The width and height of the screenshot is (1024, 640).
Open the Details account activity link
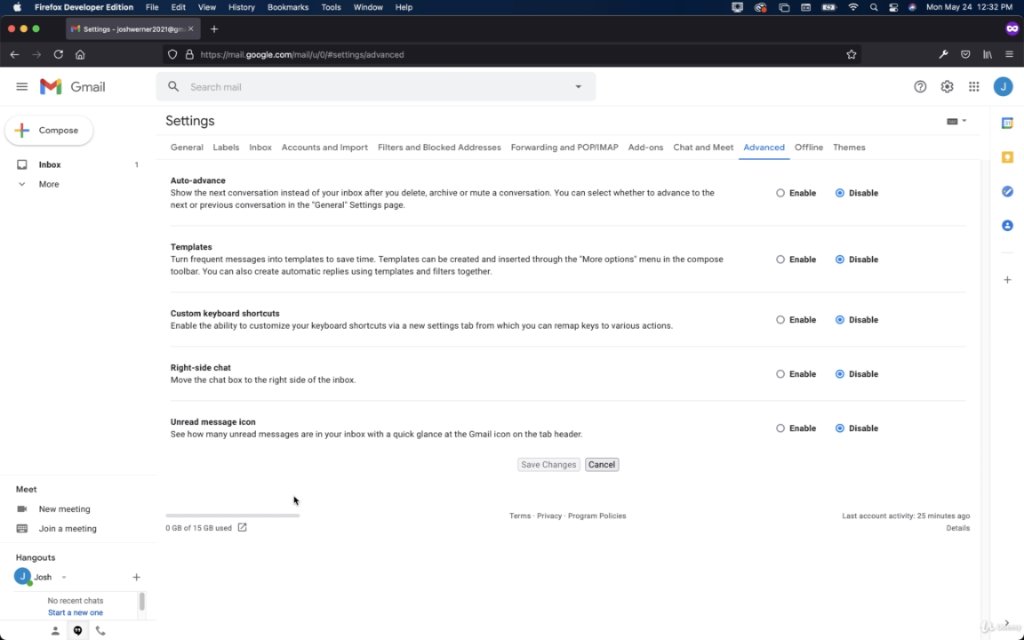pyautogui.click(x=958, y=528)
